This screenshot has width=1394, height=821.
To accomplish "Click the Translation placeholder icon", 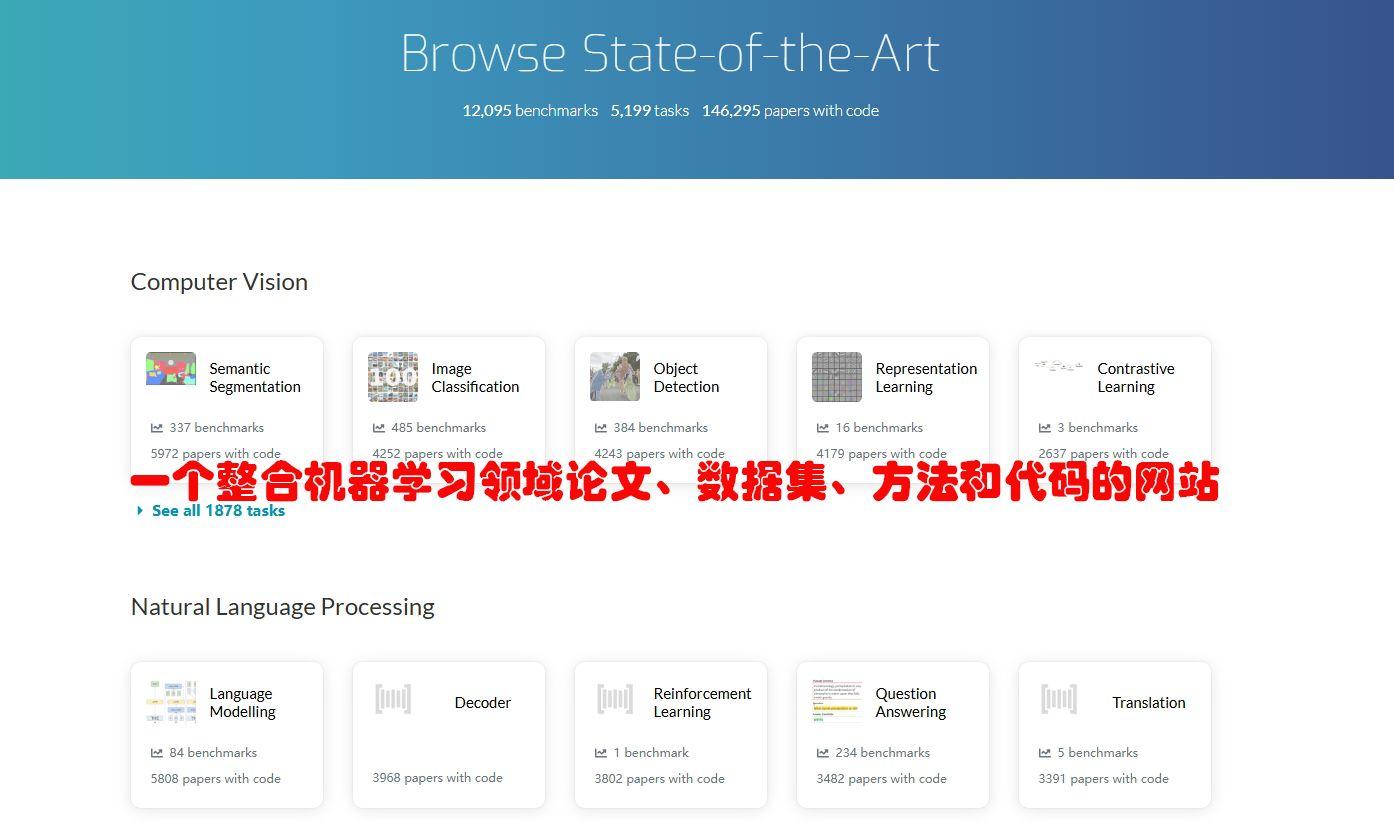I will (1059, 699).
